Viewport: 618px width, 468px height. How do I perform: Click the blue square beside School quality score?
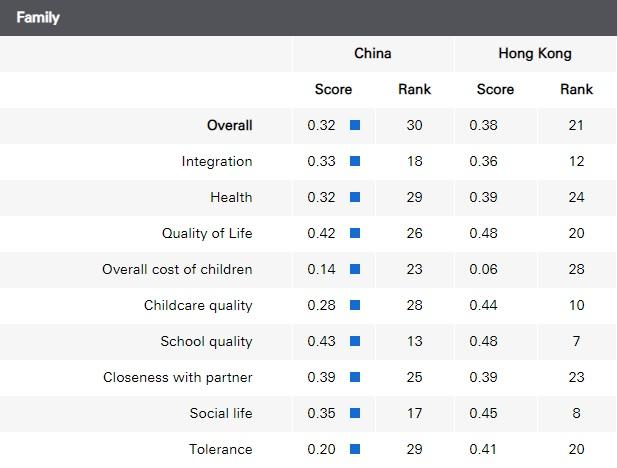tap(354, 342)
